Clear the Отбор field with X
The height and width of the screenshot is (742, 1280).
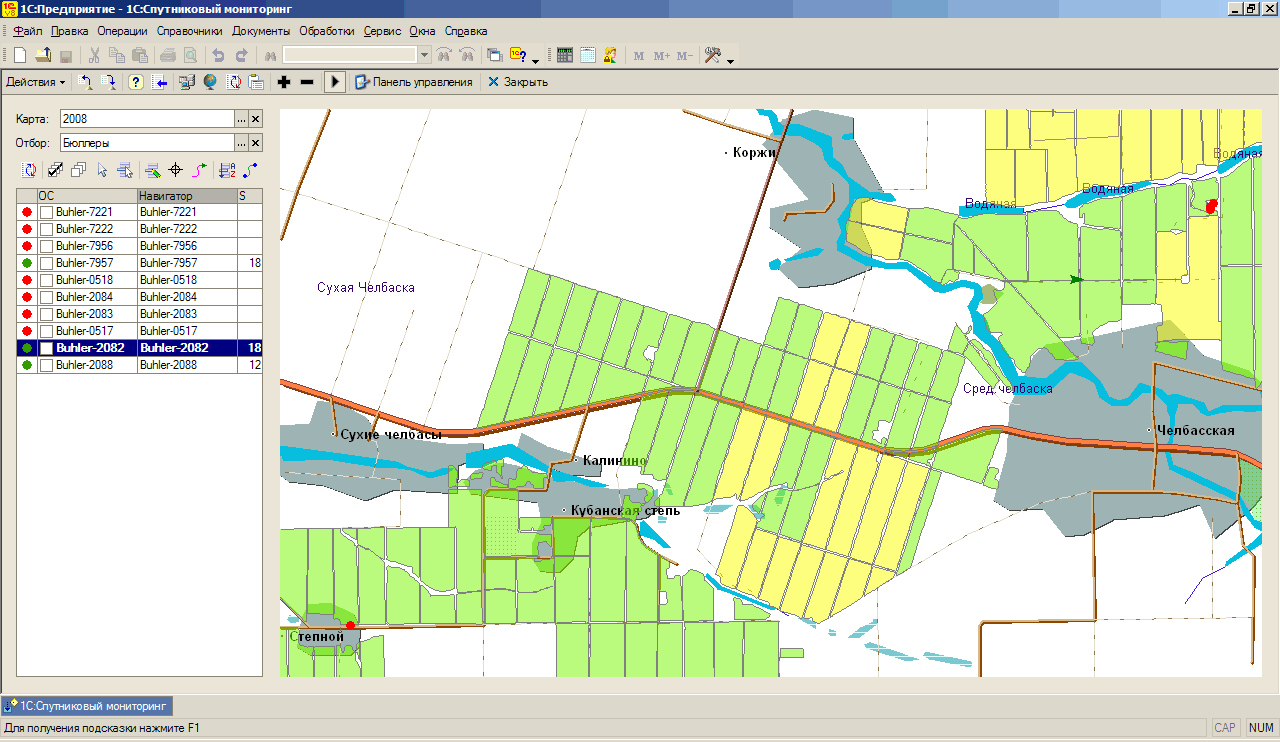point(255,142)
